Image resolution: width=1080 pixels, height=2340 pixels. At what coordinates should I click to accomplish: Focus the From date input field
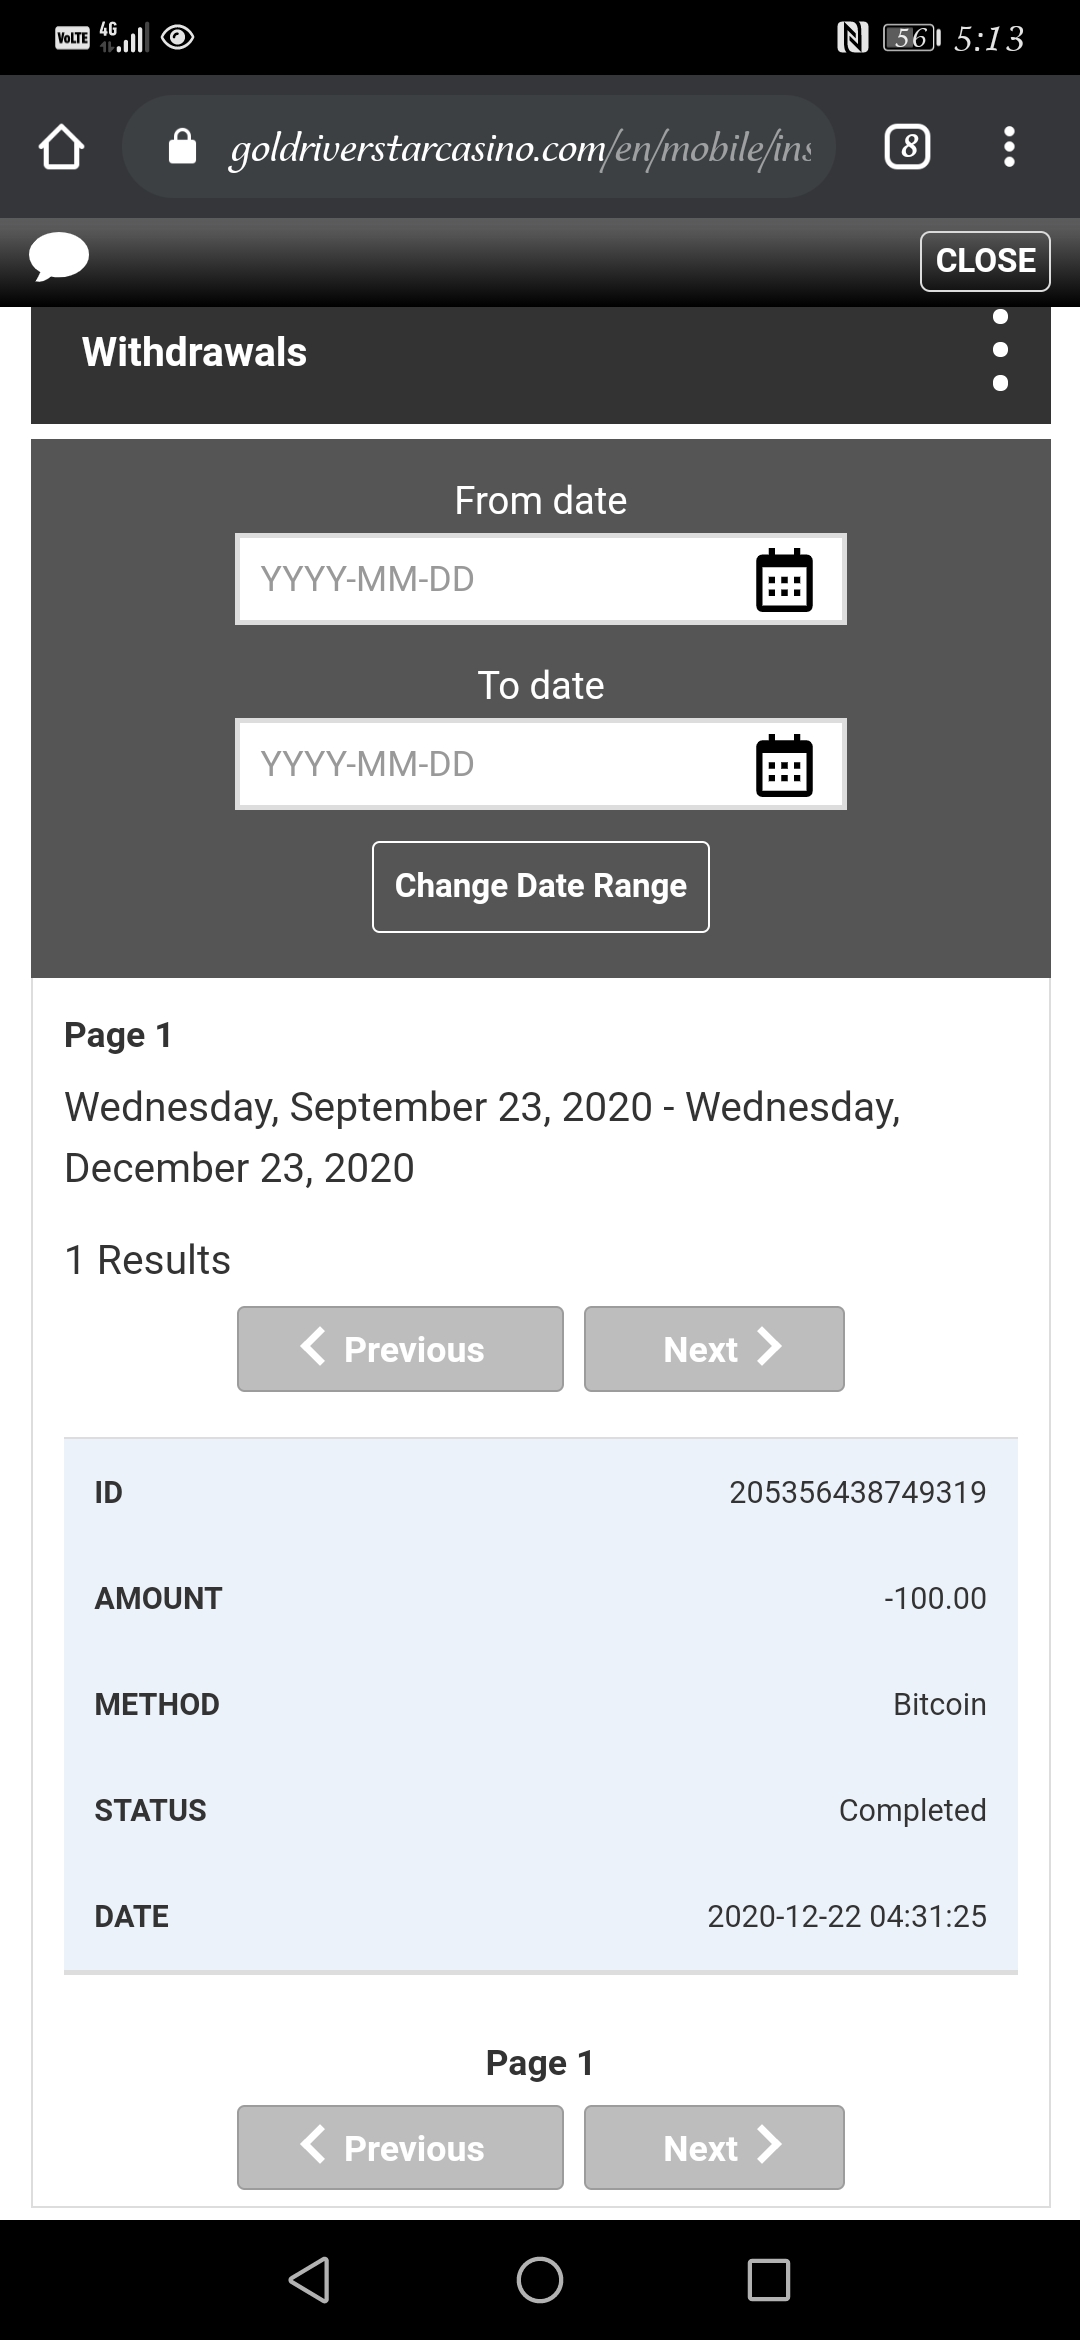[541, 579]
